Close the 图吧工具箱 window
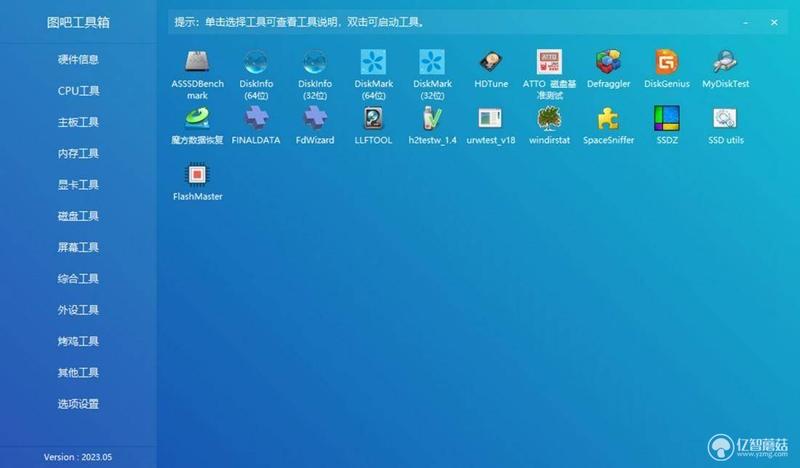800x468 pixels. [774, 22]
